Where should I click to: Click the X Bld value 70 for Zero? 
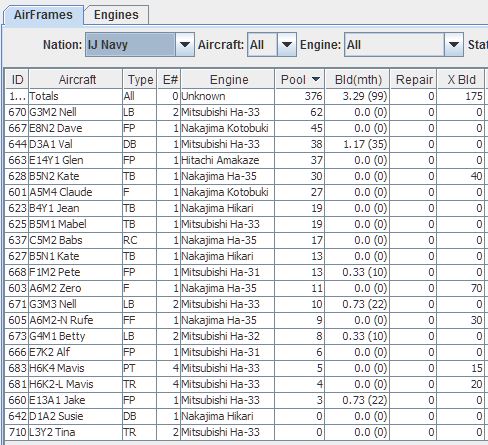coord(461,288)
